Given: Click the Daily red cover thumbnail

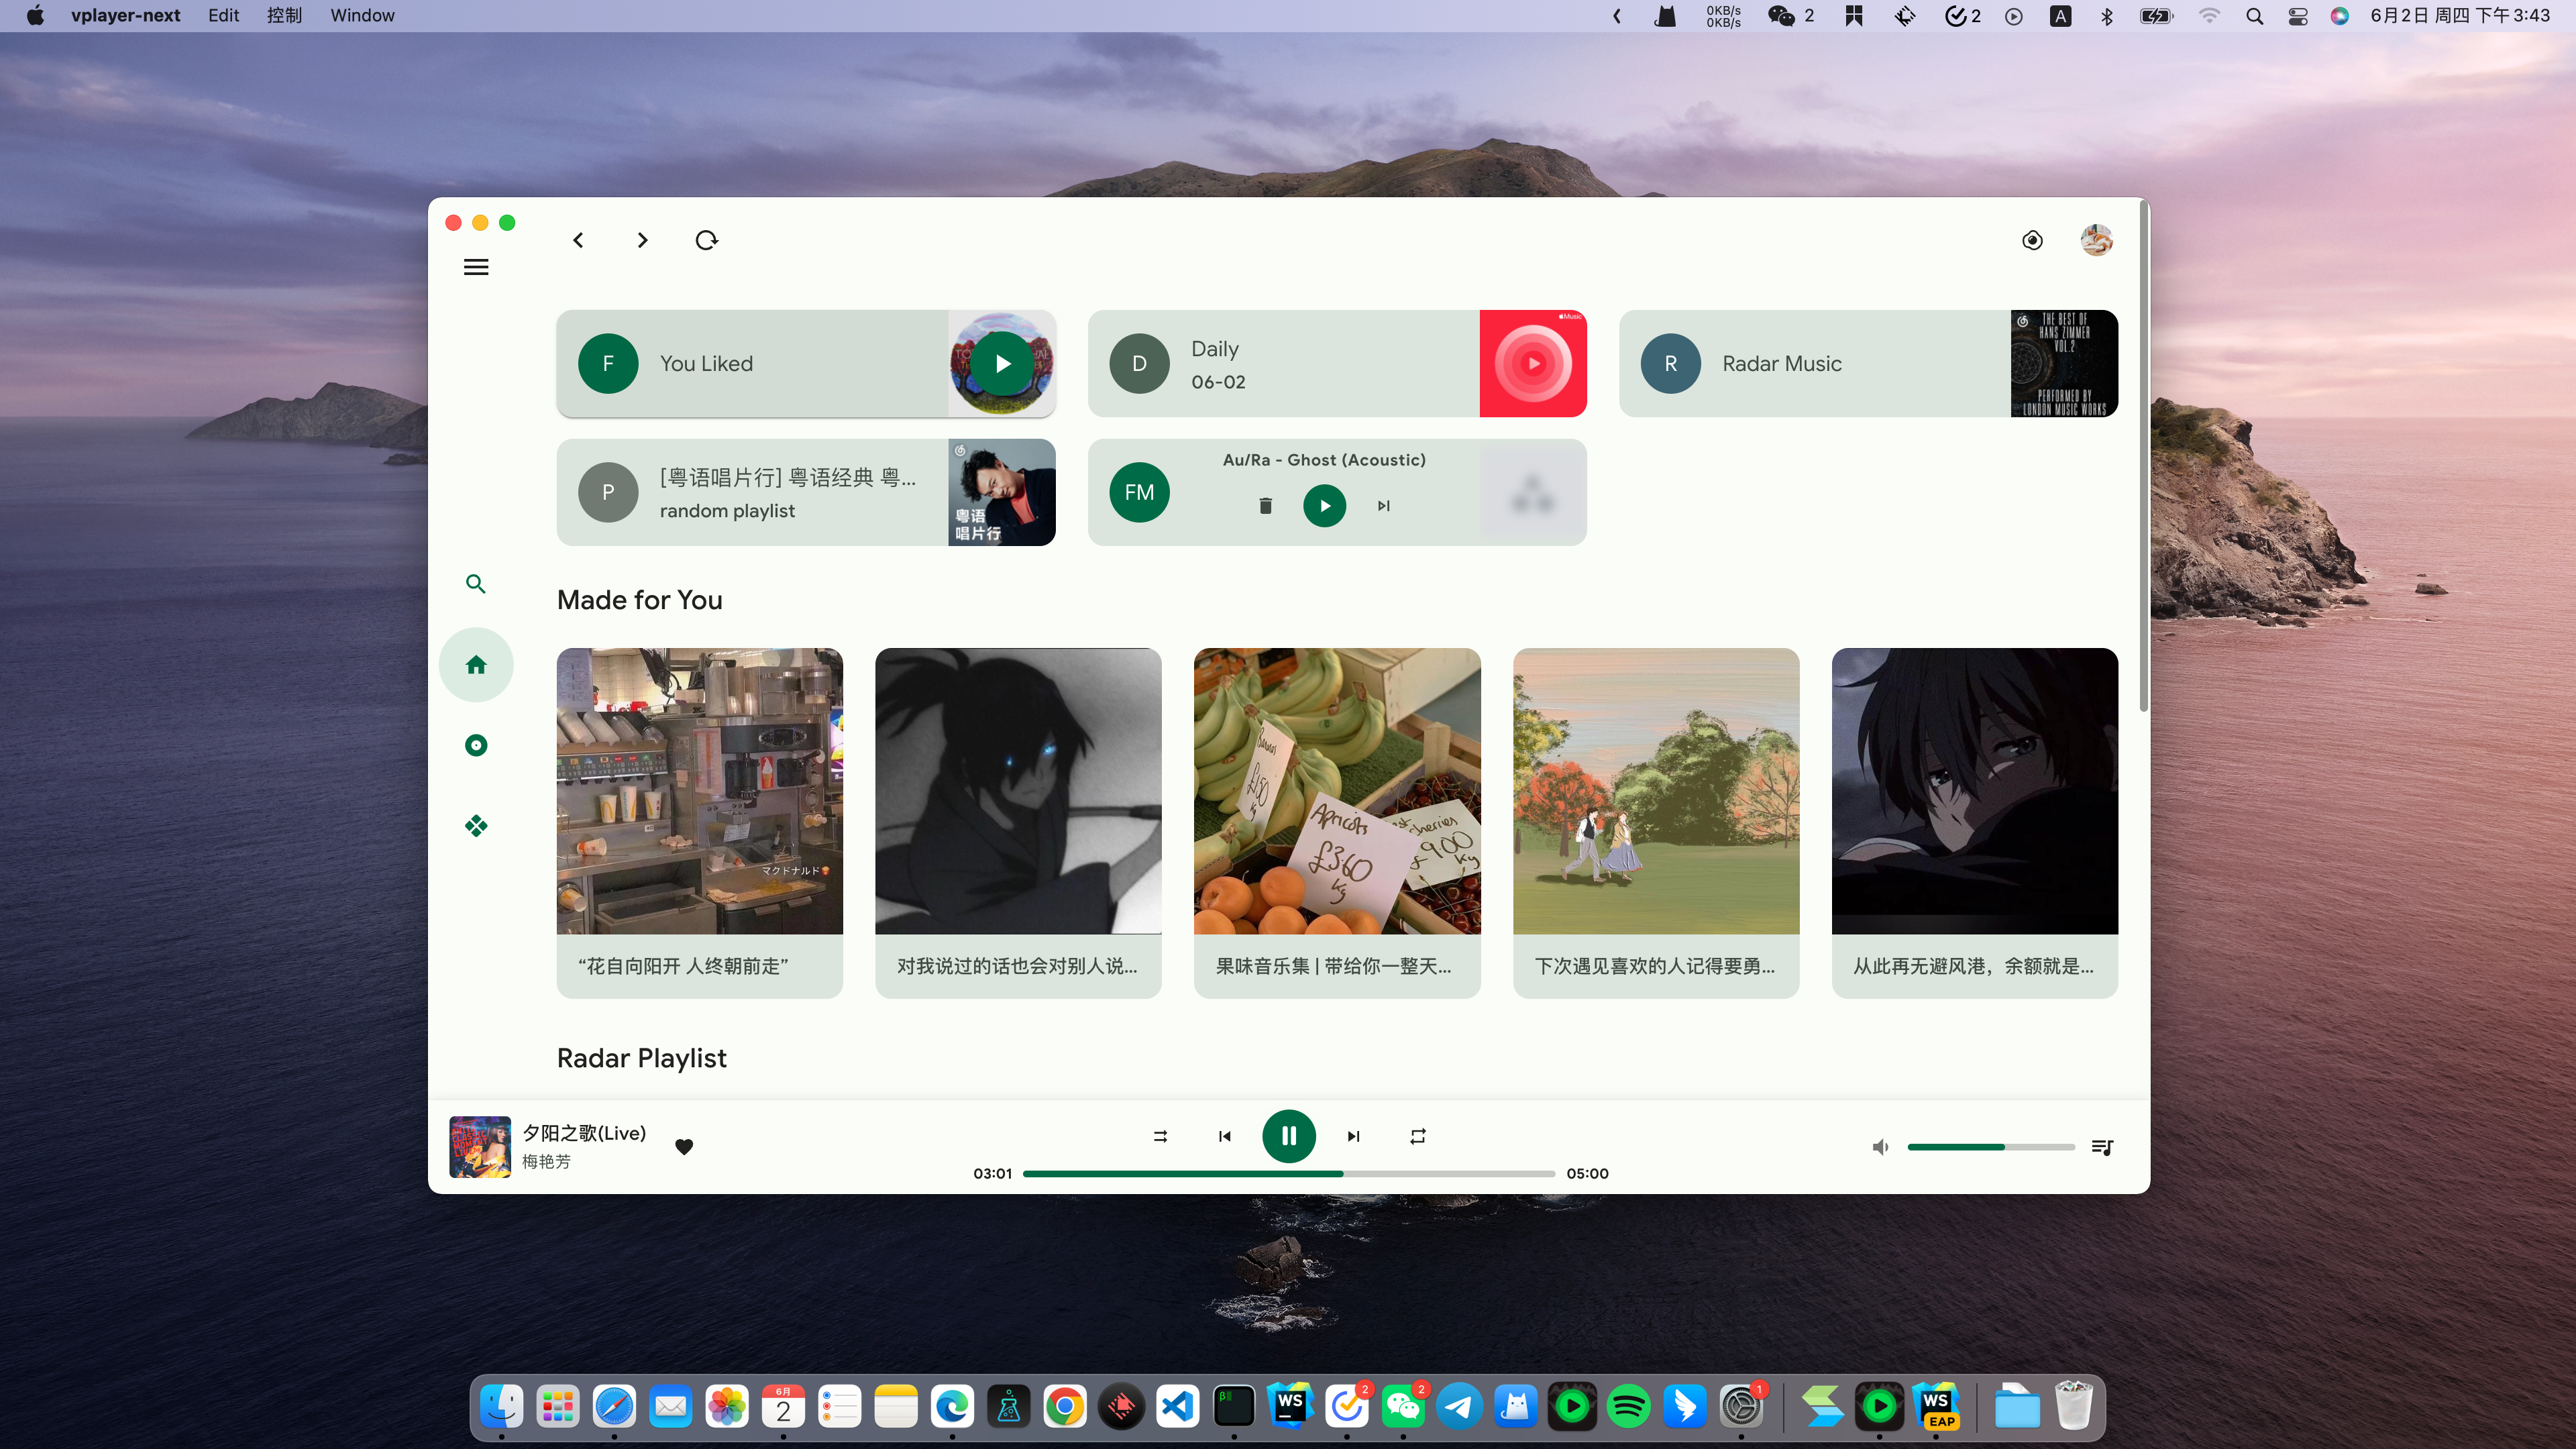Looking at the screenshot, I should click(1533, 364).
